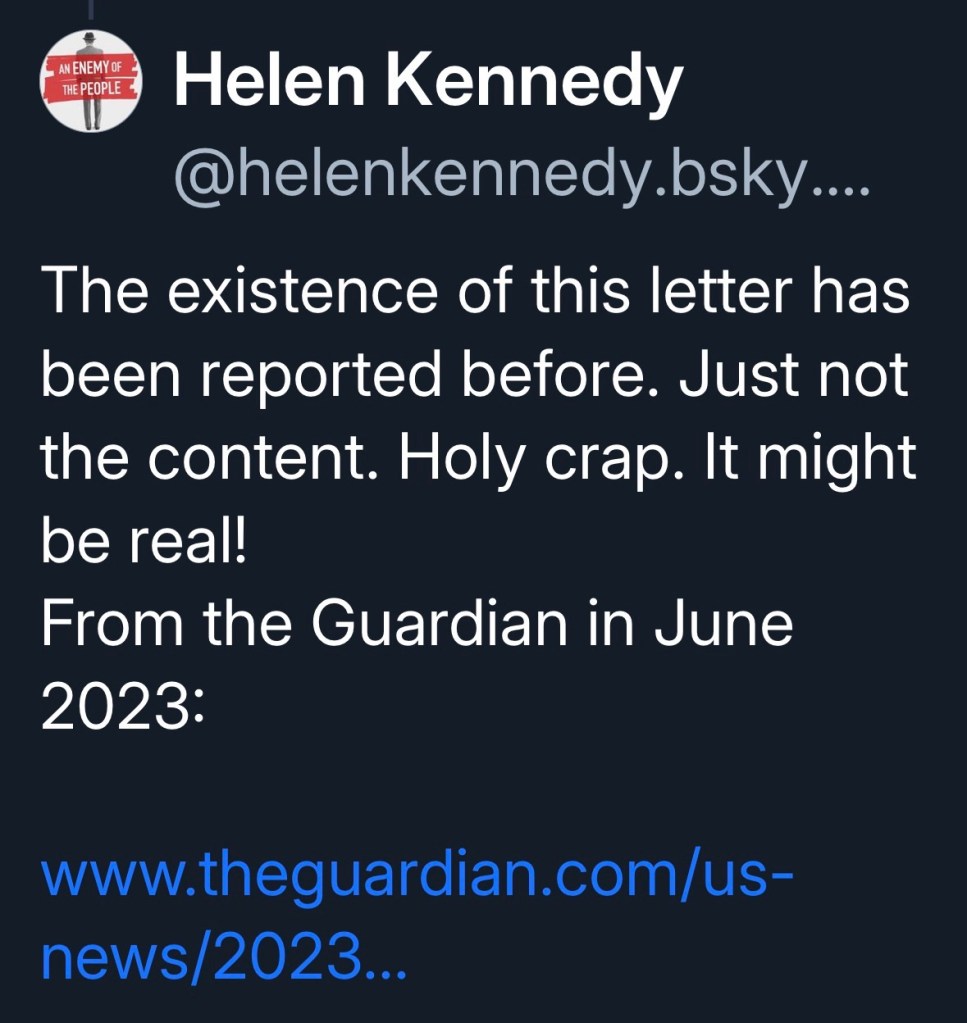Tap the line 'been reported before. Just not'
Image resolution: width=967 pixels, height=1023 pixels.
point(473,375)
